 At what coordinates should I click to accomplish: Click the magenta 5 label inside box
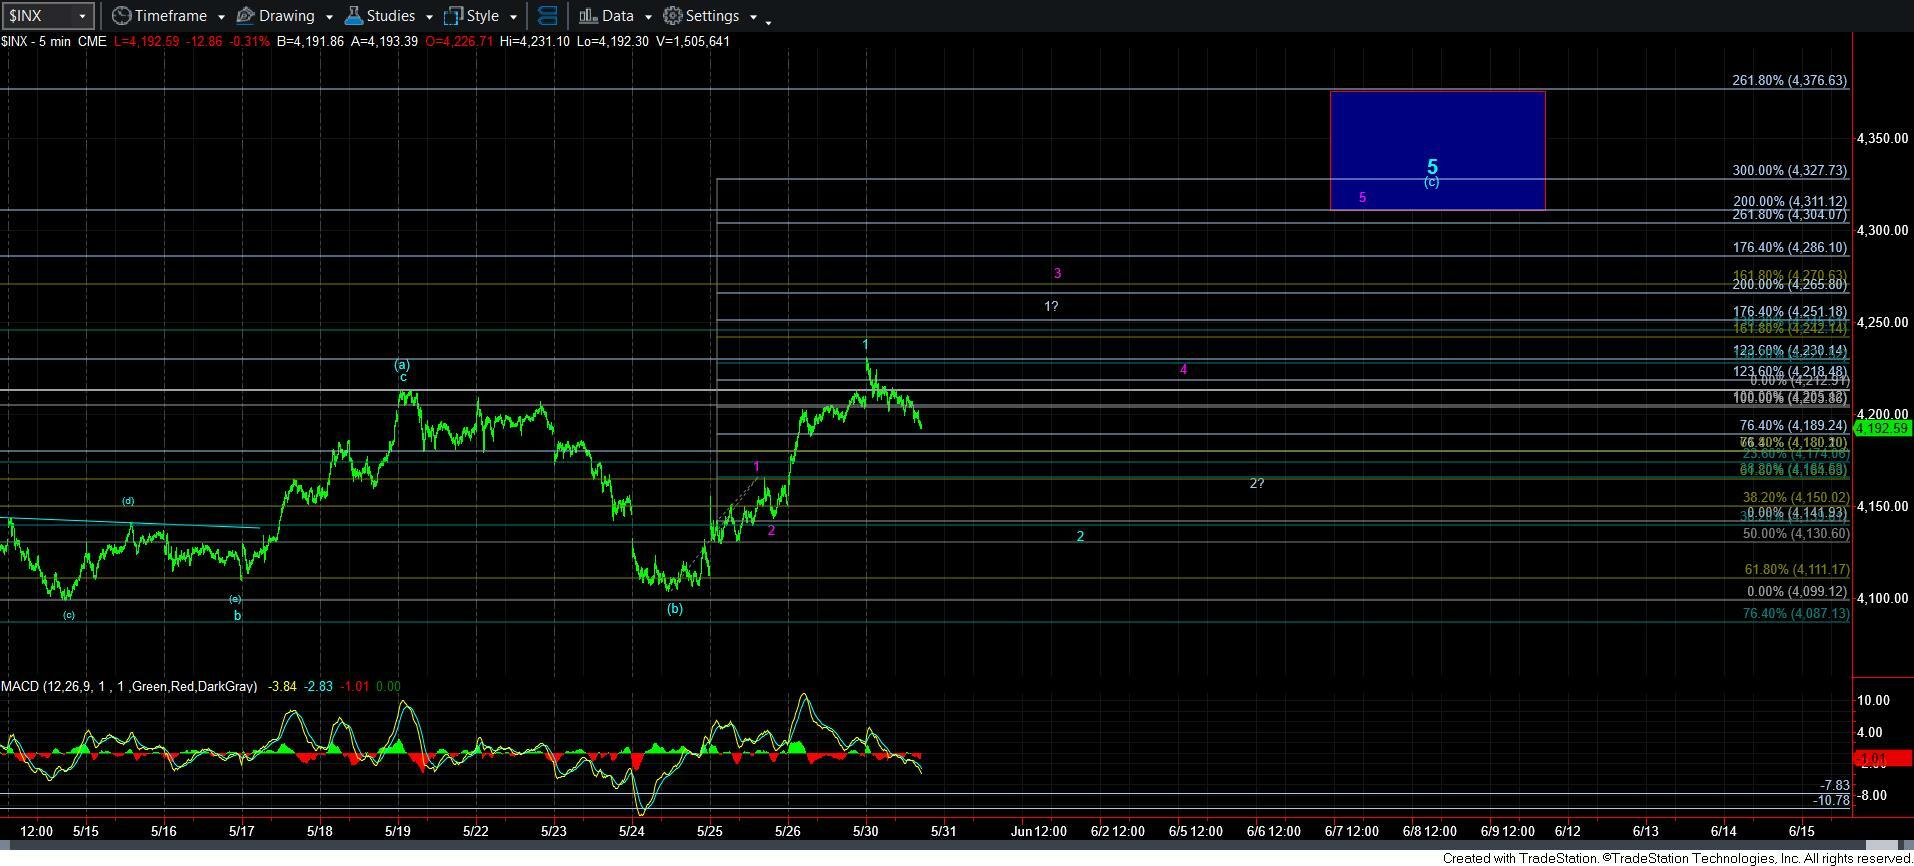1362,198
